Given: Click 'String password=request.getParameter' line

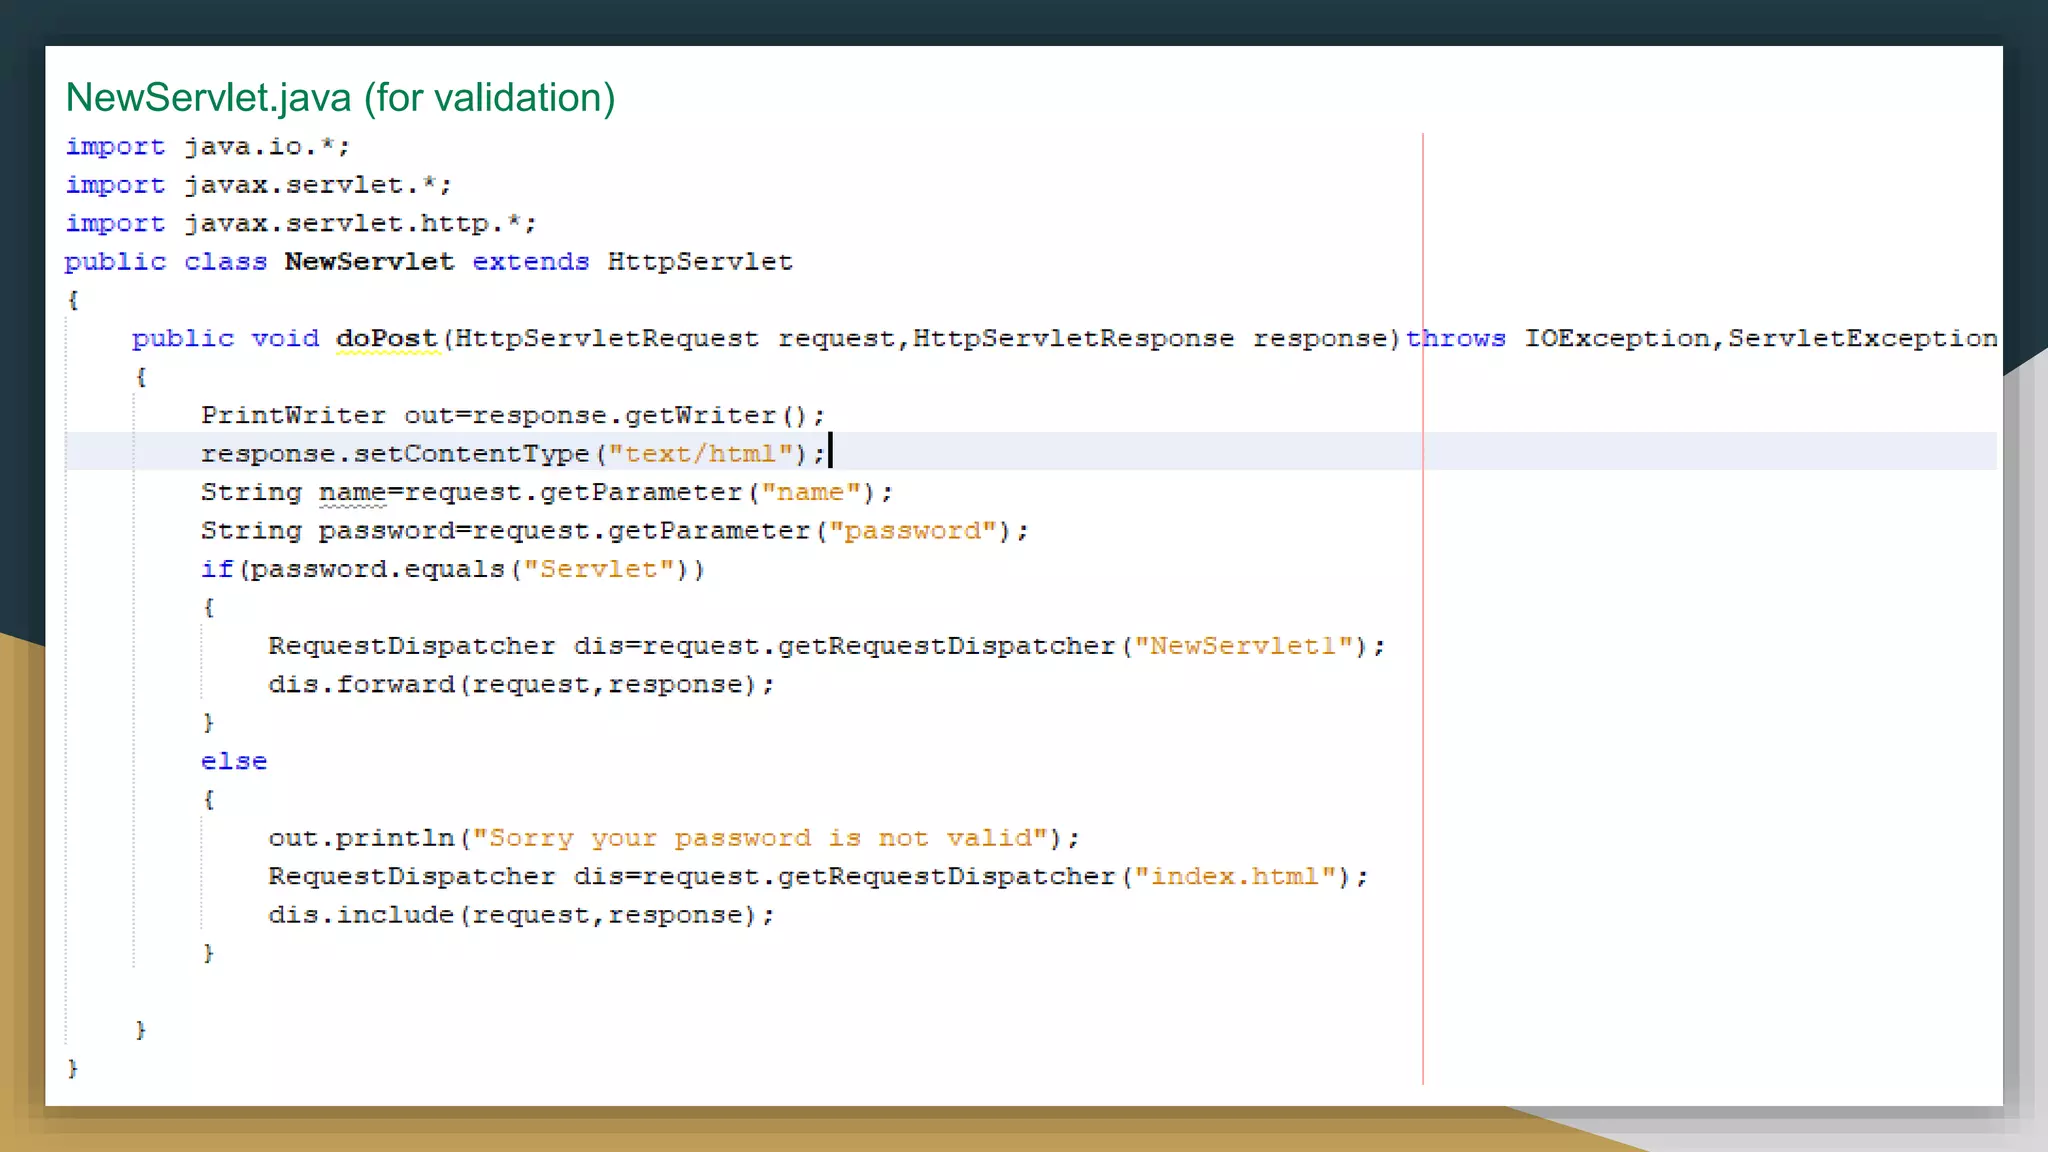Looking at the screenshot, I should [x=505, y=531].
